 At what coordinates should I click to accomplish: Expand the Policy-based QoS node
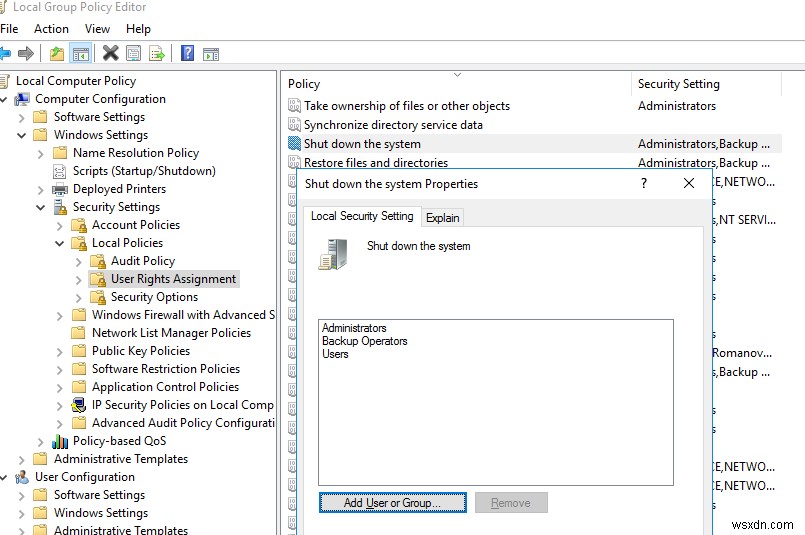tap(41, 442)
